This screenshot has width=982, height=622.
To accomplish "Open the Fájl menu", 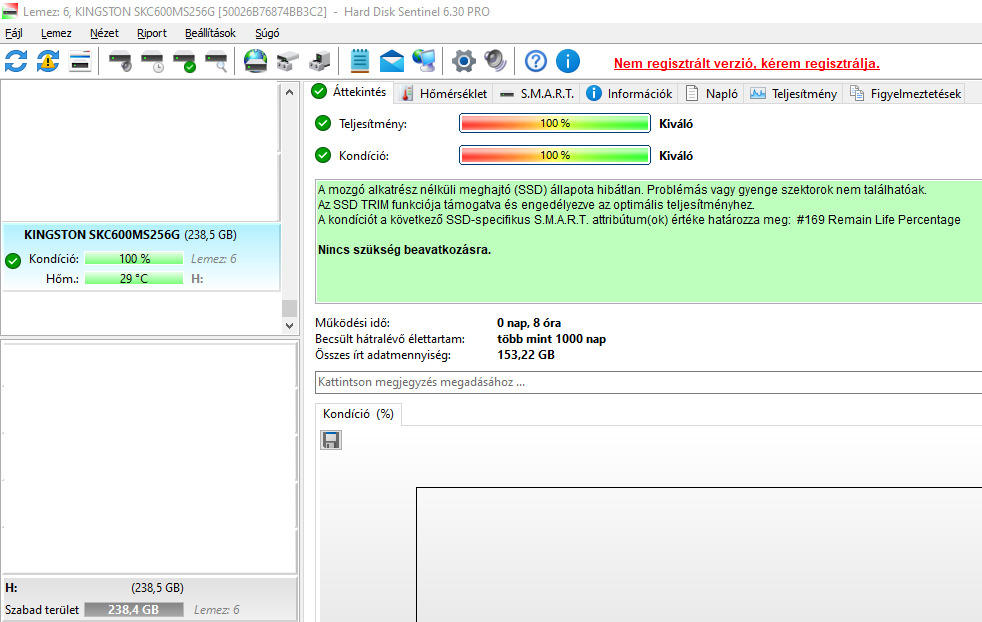I will (x=14, y=33).
